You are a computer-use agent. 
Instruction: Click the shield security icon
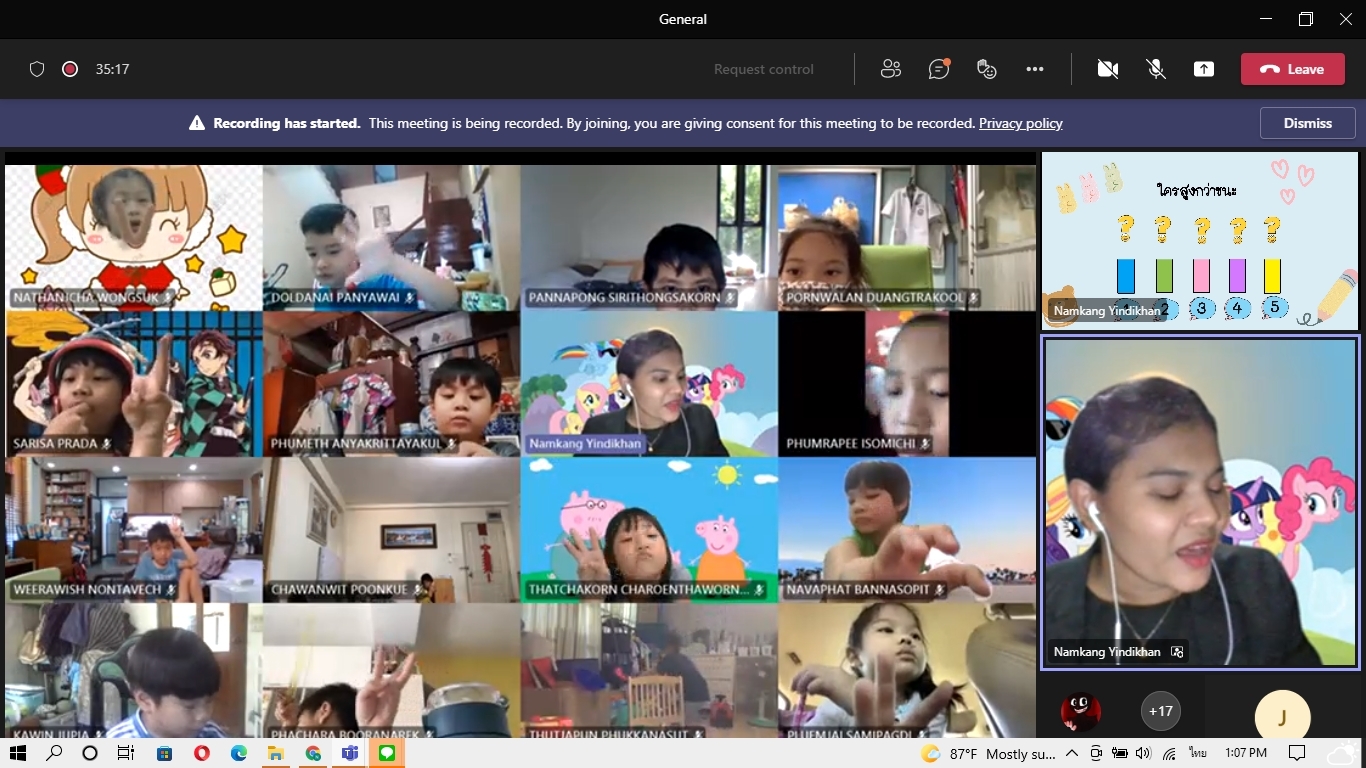pos(37,69)
